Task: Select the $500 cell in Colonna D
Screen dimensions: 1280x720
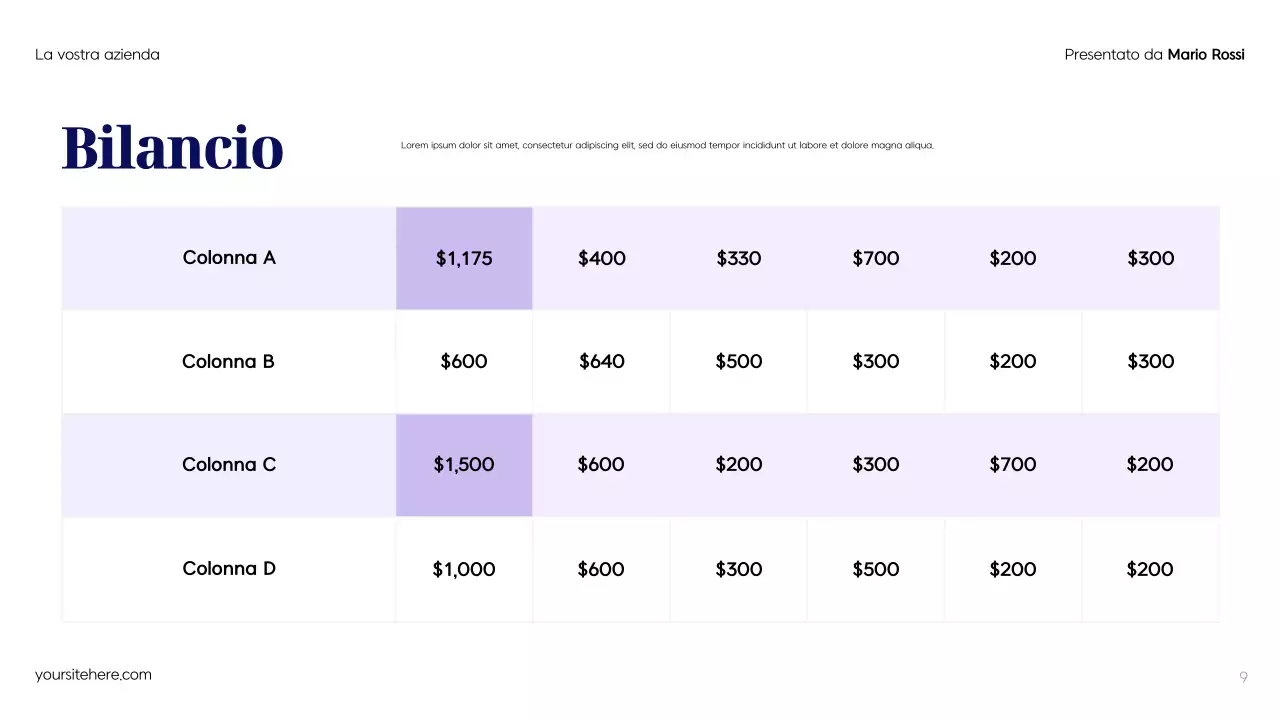Action: tap(876, 569)
